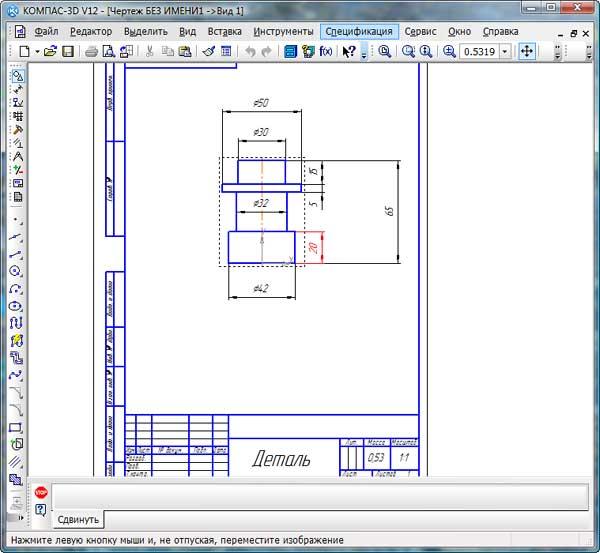
Task: Switch to the Parametrization lines panel icon
Action: pyautogui.click(x=18, y=143)
